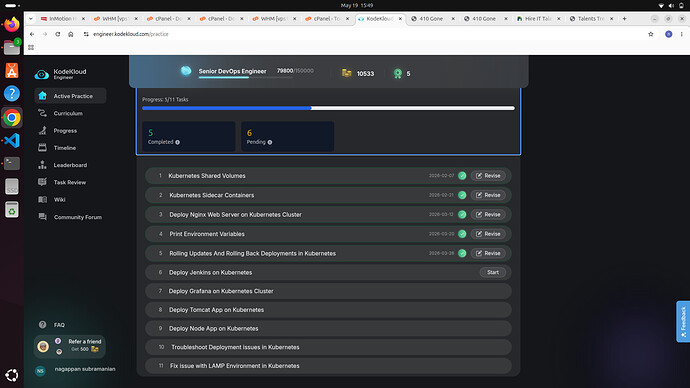Click the green badge icon next to 5
Viewport: 690px width, 388px height.
[398, 73]
